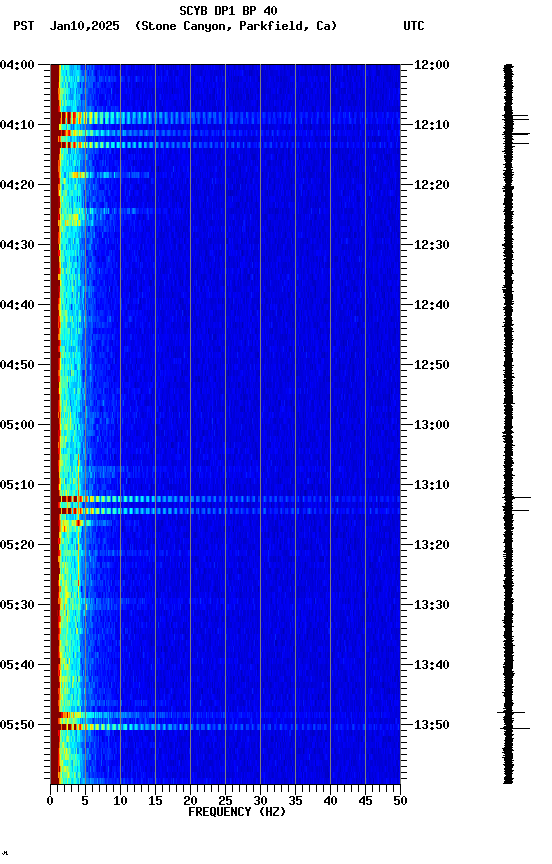Click the '05:10' PST time label
Viewport: 552px width, 864px height.
(x=17, y=485)
